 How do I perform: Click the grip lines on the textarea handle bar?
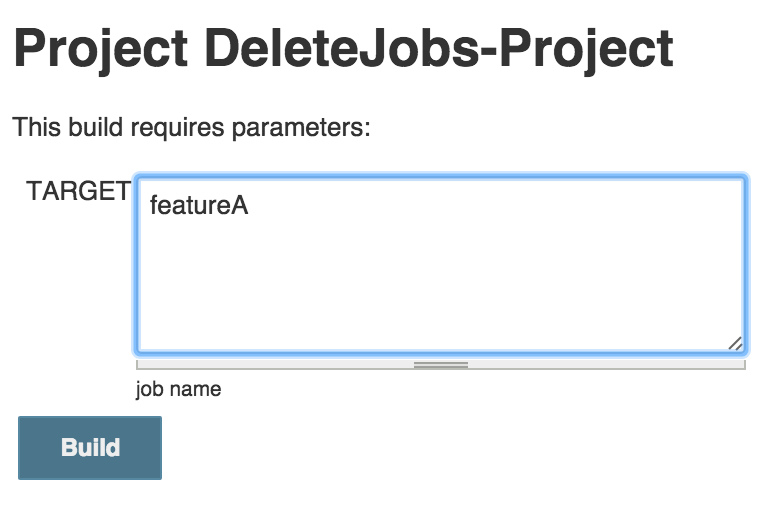coord(441,365)
